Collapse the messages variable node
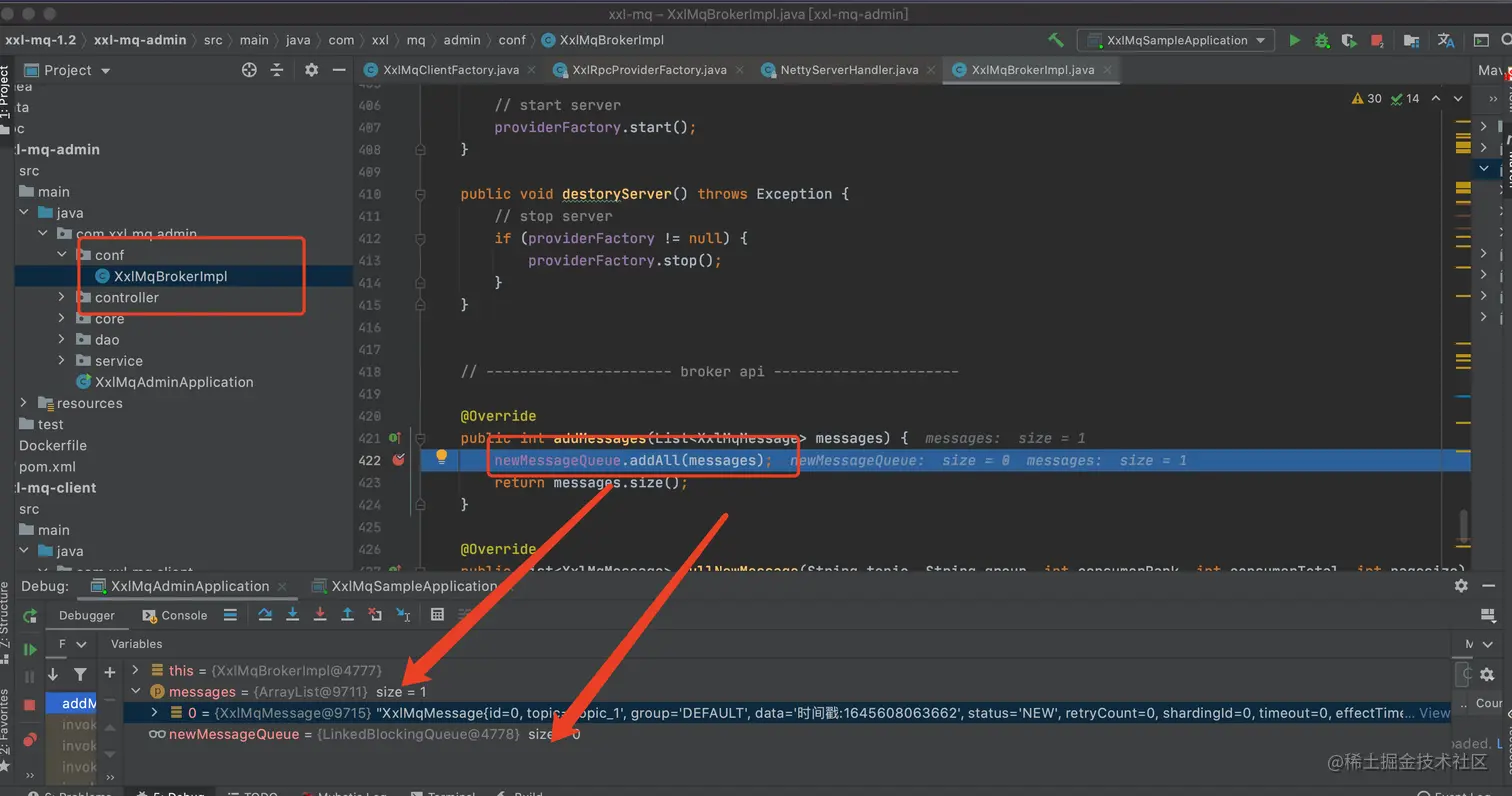 click(x=136, y=691)
